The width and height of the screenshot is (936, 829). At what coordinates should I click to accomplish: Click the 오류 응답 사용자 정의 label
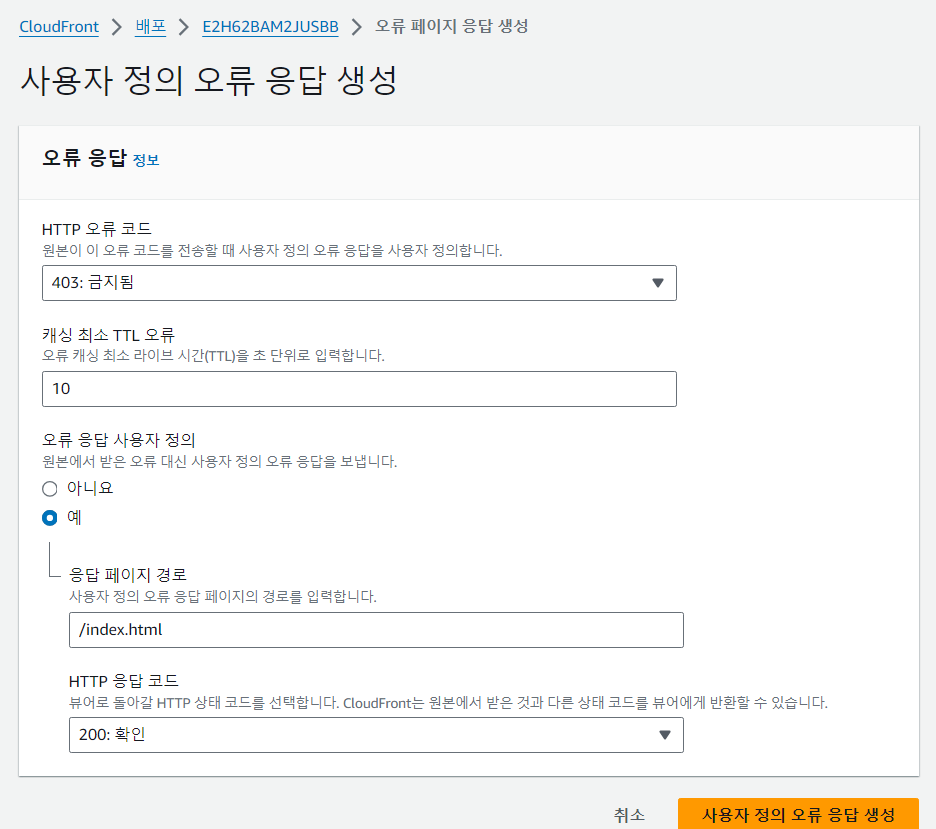[119, 440]
